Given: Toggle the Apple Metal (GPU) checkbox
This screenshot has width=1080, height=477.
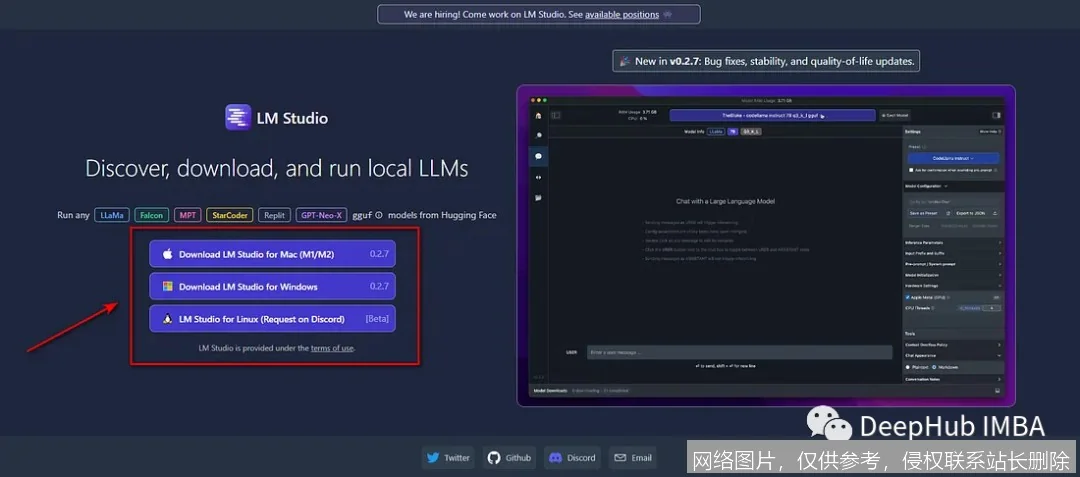Looking at the screenshot, I should [x=907, y=297].
